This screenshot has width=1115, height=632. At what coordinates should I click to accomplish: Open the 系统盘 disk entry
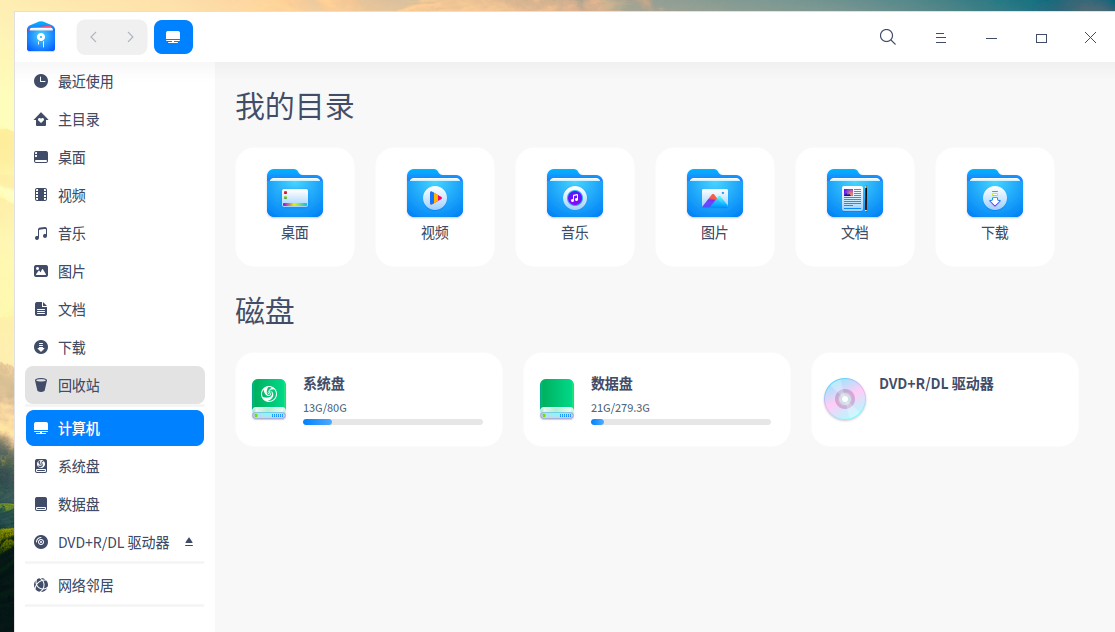pyautogui.click(x=369, y=398)
